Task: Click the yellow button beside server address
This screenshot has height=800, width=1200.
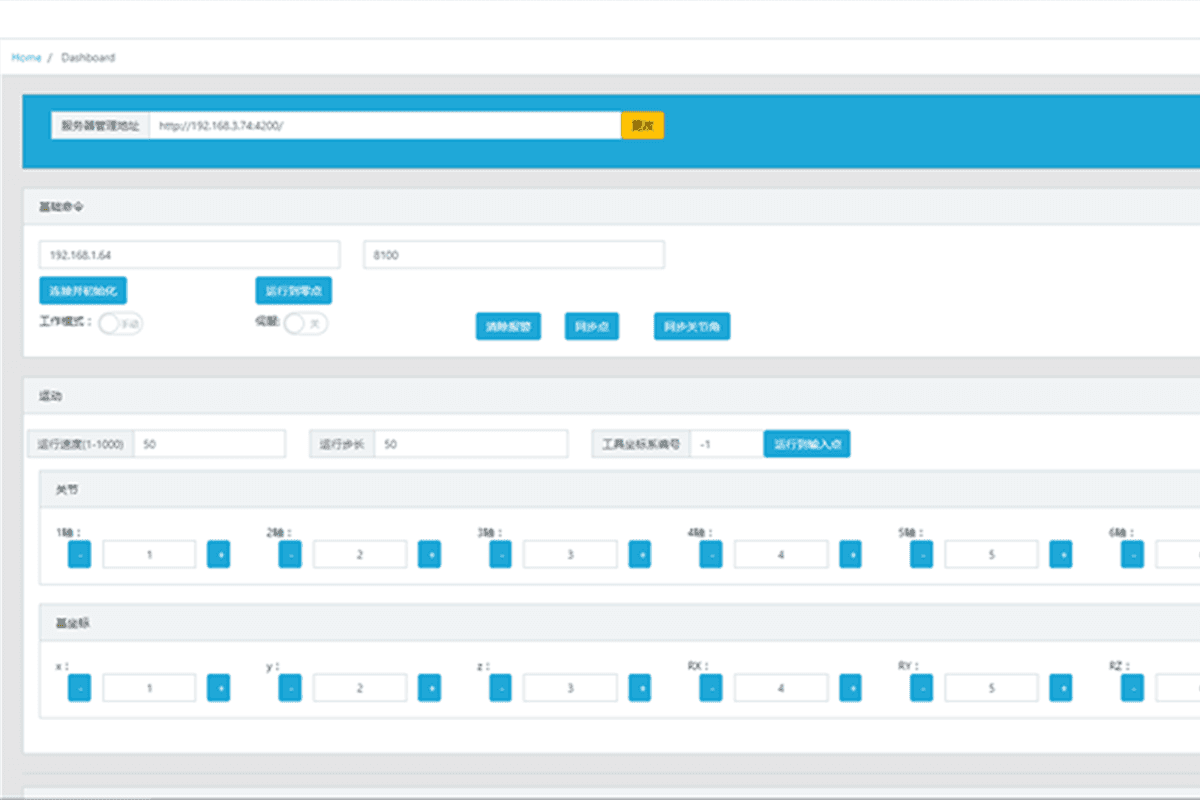Action: coord(642,126)
